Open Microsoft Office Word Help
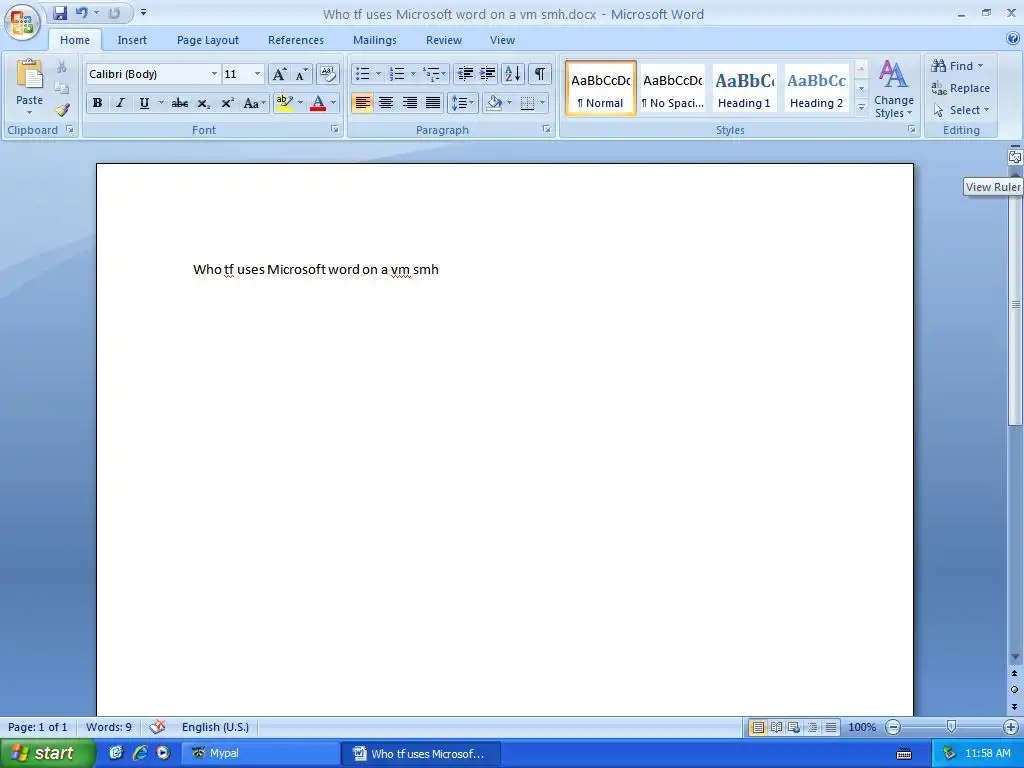This screenshot has width=1024, height=768. click(1013, 39)
